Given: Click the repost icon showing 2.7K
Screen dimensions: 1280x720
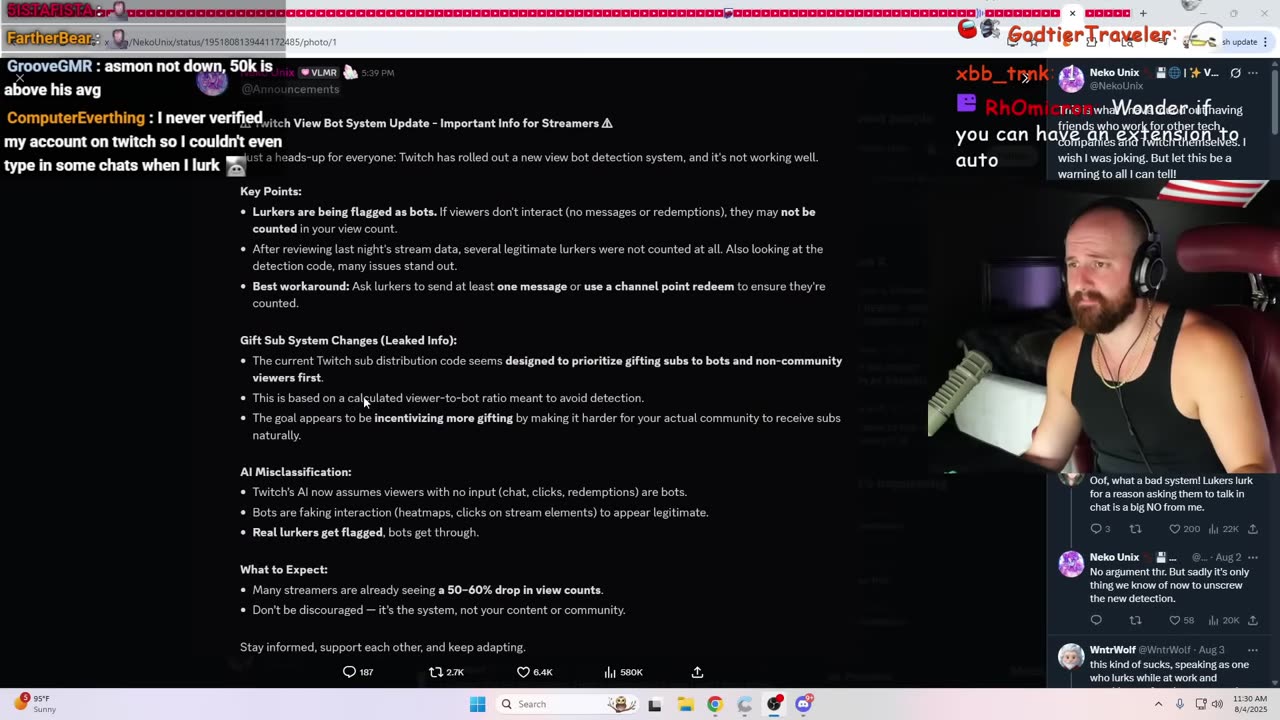Looking at the screenshot, I should [x=435, y=672].
